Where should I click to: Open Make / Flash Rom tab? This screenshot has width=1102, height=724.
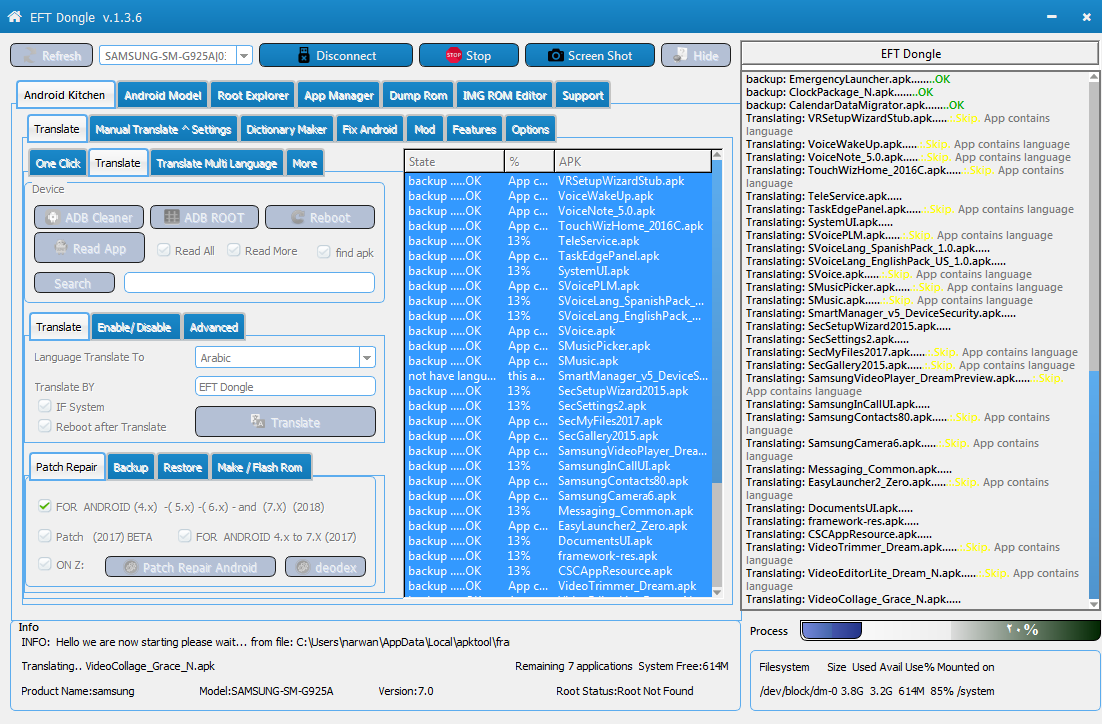click(259, 467)
